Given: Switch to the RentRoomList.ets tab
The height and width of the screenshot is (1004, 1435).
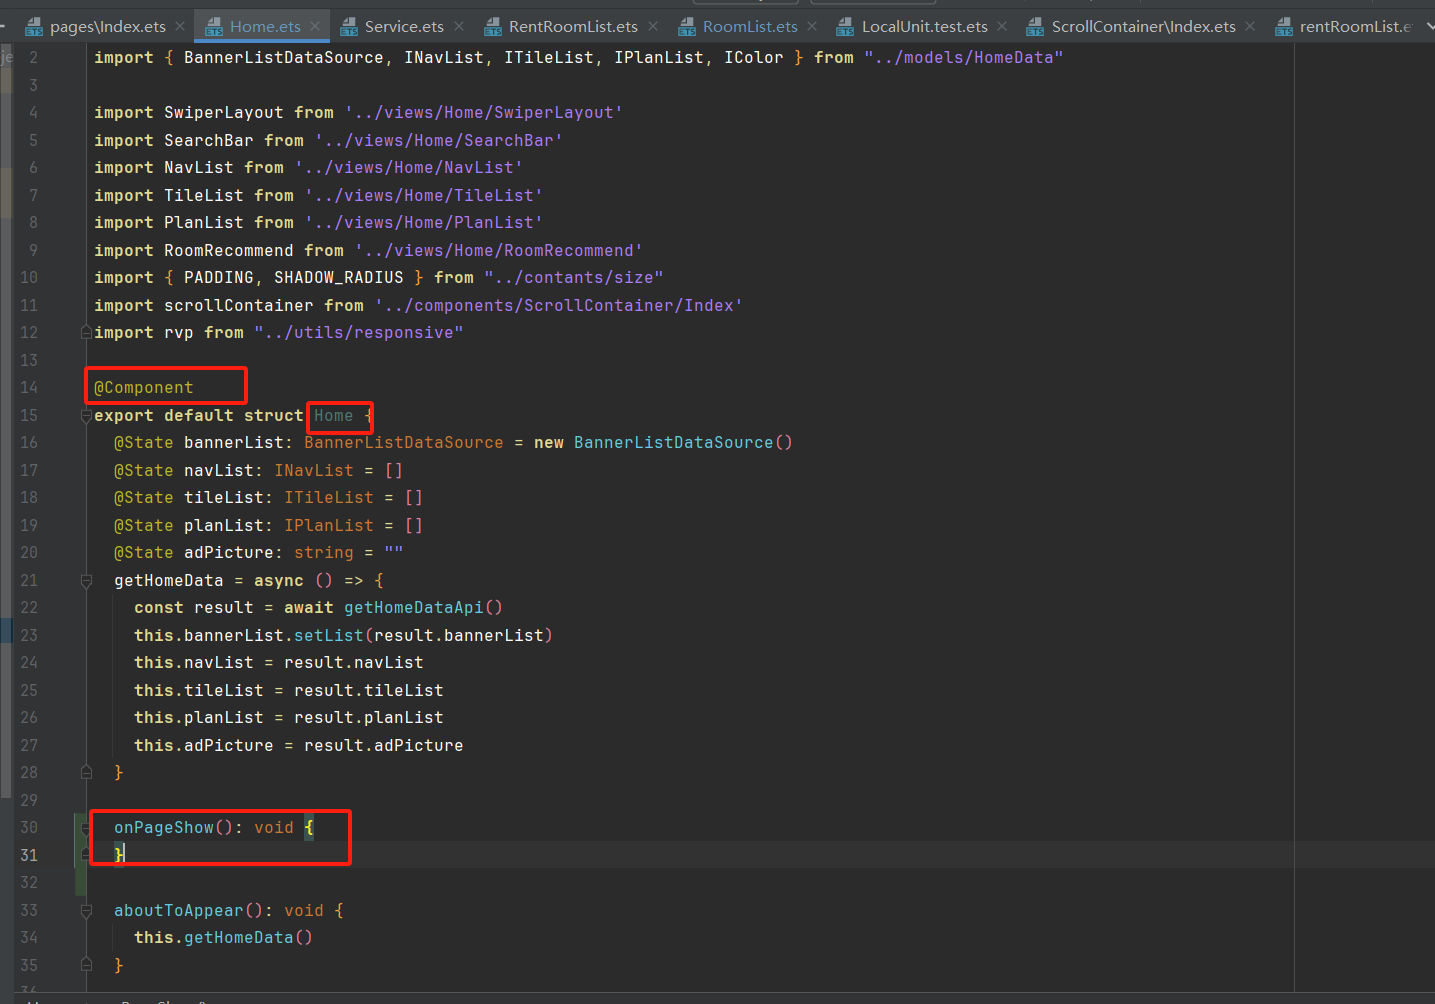Looking at the screenshot, I should [x=572, y=27].
